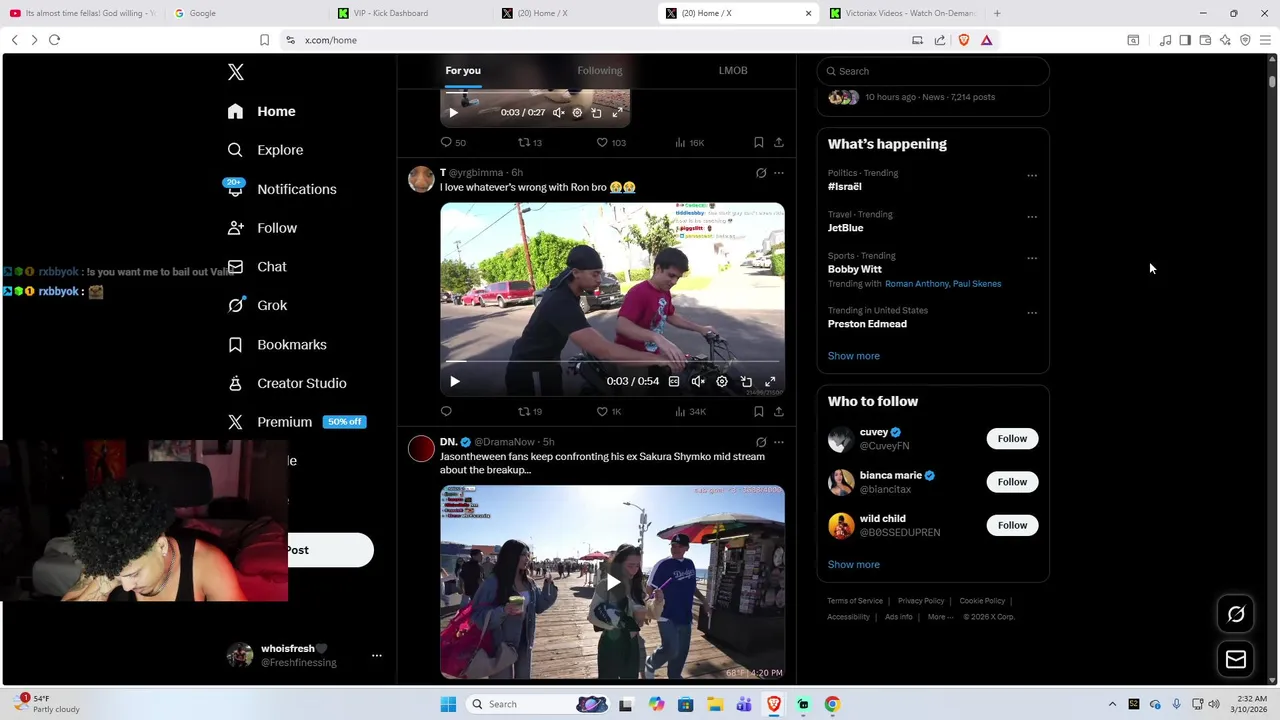Enter fullscreen on the Ron bro video
The image size is (1280, 720).
770,381
